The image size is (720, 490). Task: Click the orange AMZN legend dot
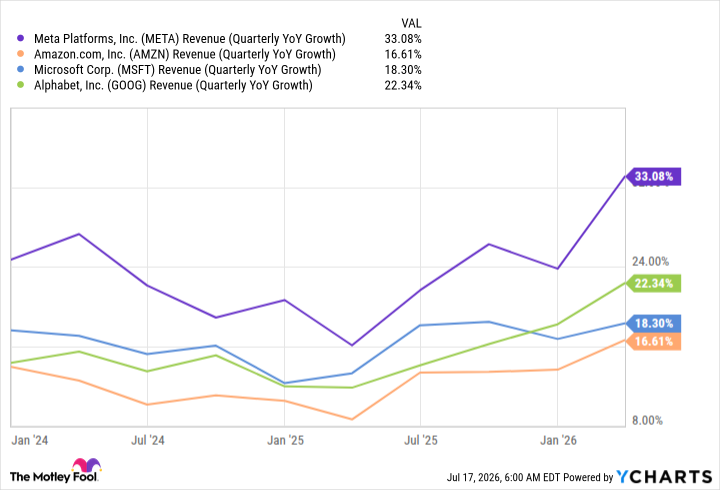[20, 54]
